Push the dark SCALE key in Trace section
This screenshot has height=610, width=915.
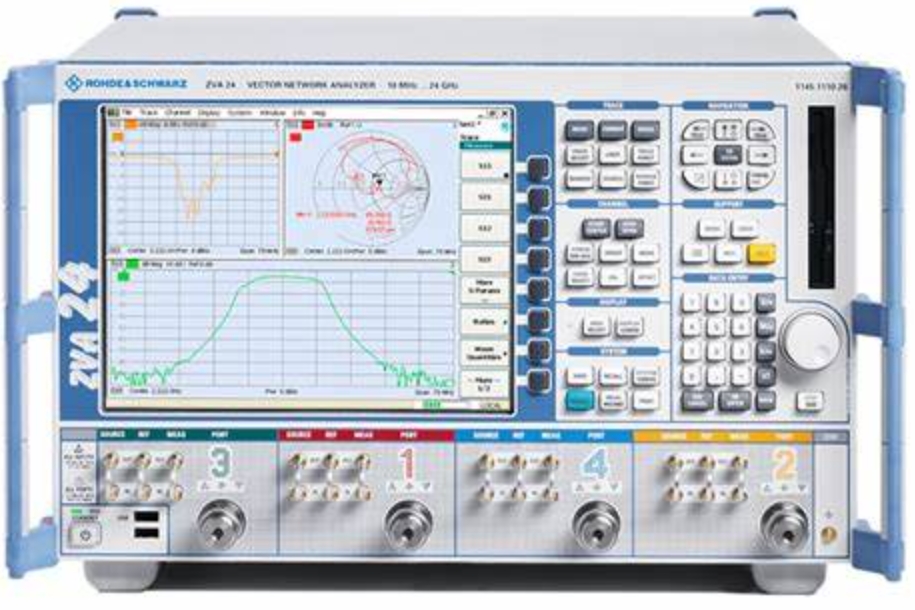click(x=645, y=130)
